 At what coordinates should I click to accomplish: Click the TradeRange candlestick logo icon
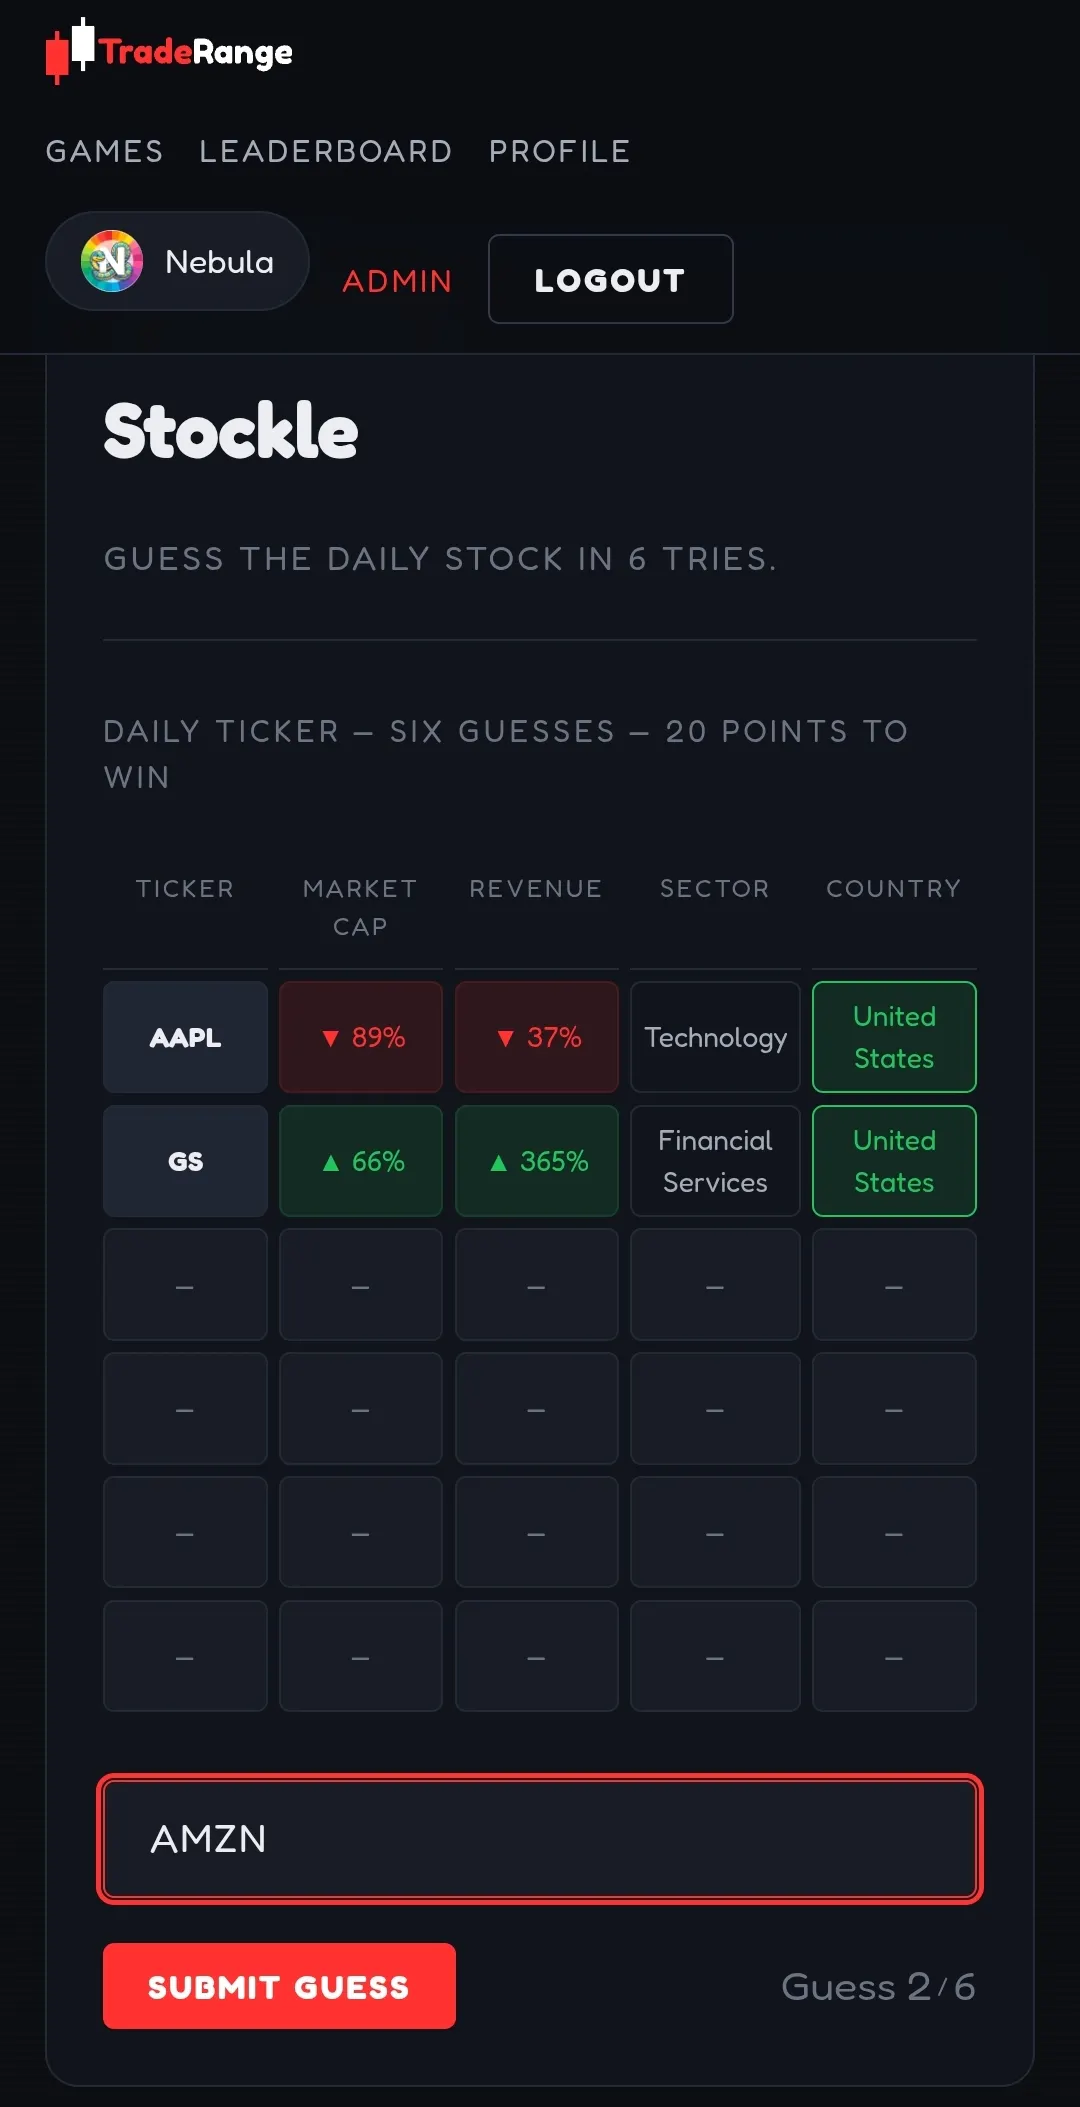pyautogui.click(x=70, y=50)
